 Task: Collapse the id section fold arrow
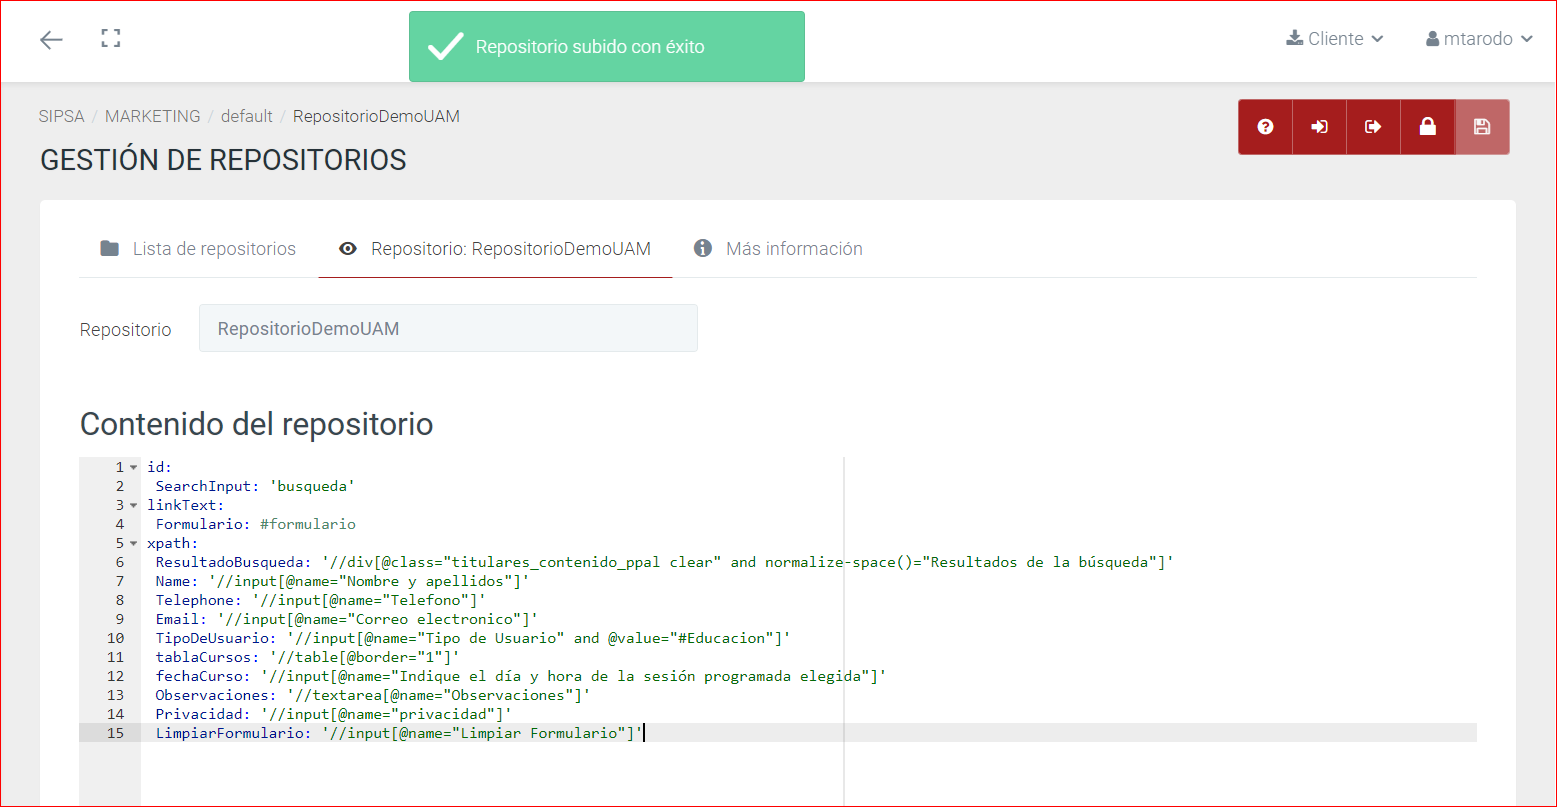point(134,467)
